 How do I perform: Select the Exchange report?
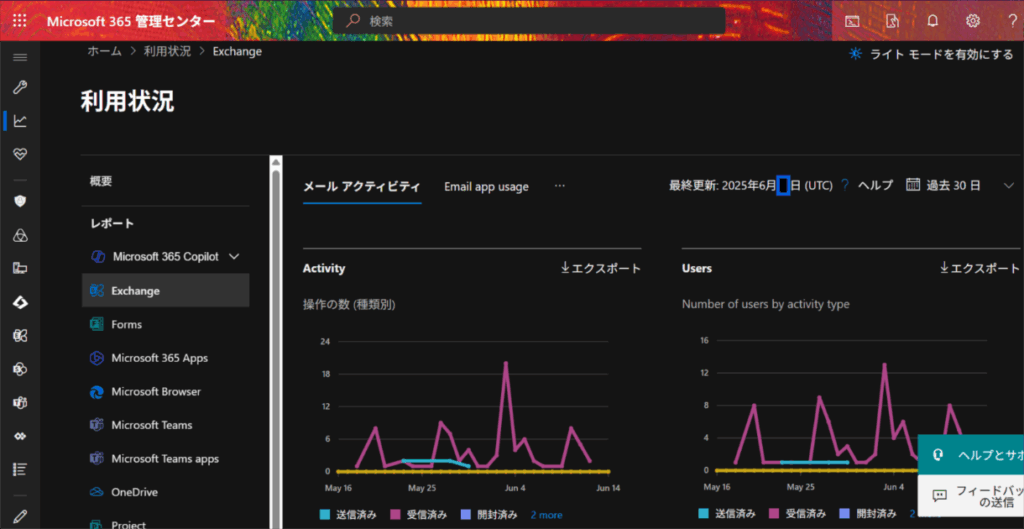coord(166,291)
